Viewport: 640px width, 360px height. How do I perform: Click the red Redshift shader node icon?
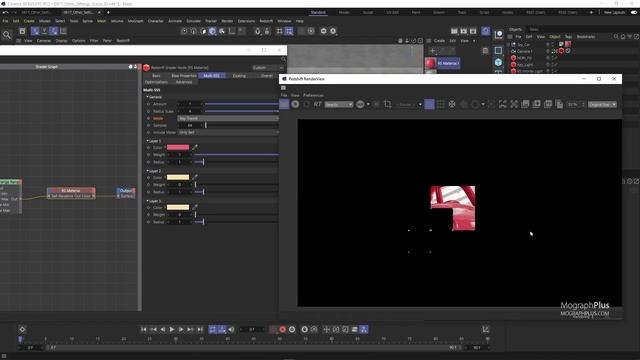pyautogui.click(x=147, y=67)
